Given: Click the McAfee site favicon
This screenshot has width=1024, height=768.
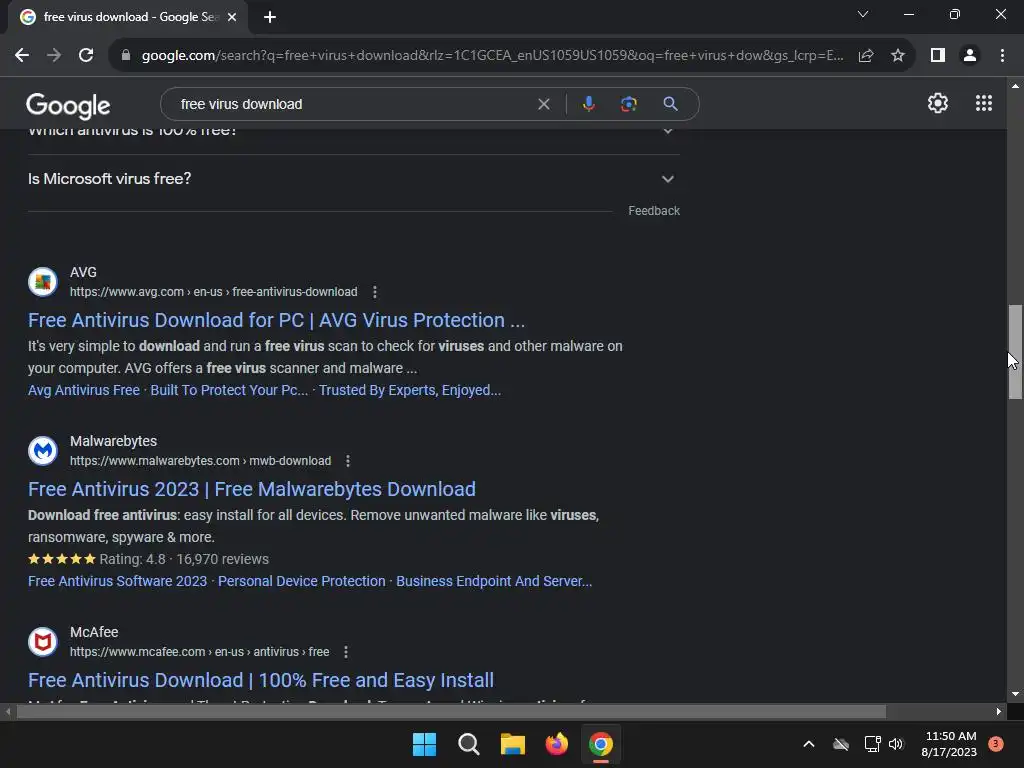Looking at the screenshot, I should point(43,641).
